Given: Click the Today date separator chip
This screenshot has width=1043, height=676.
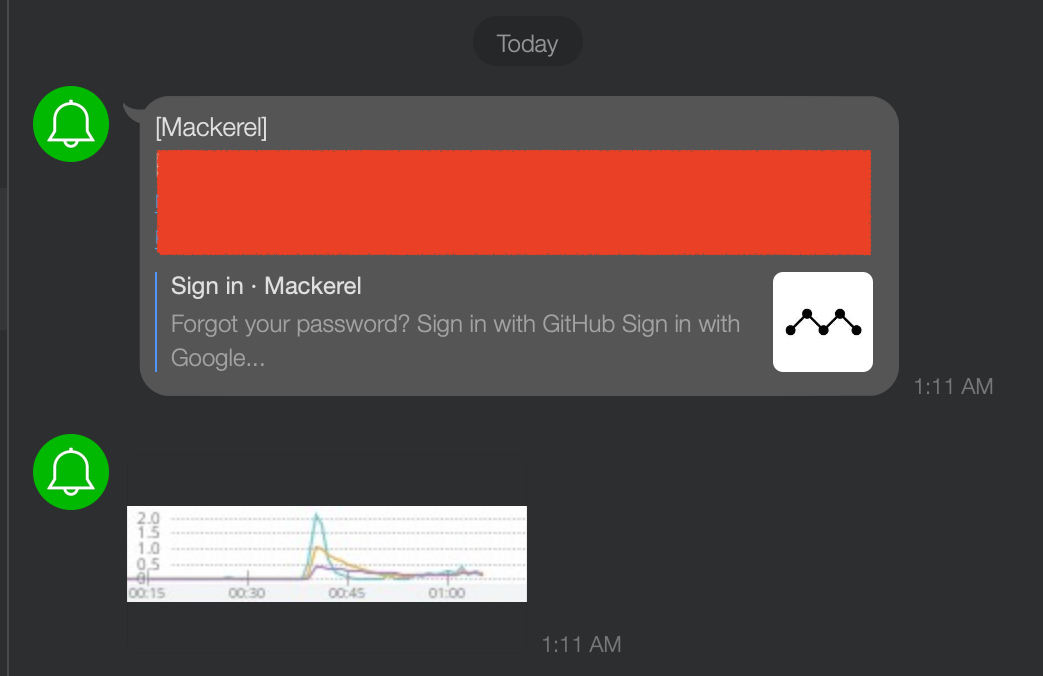Looking at the screenshot, I should click(x=527, y=42).
